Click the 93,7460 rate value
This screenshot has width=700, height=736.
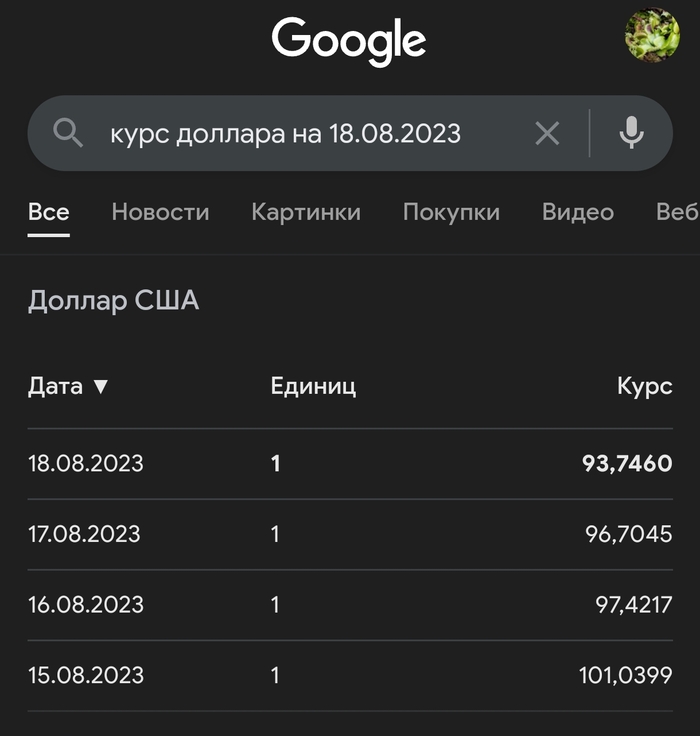tap(627, 464)
